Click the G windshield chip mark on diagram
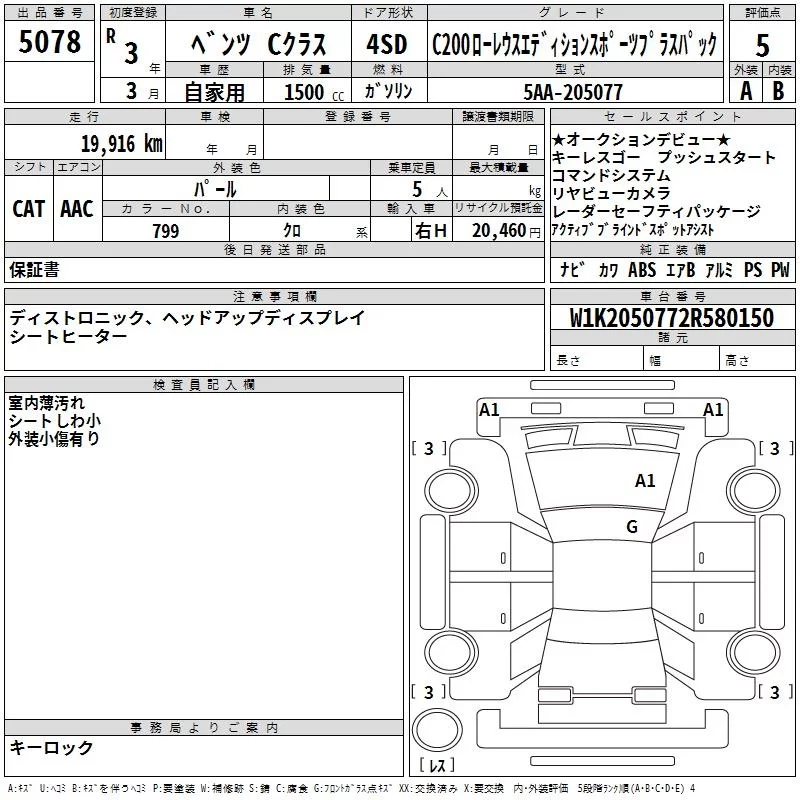Viewport: 800px width, 800px height. pyautogui.click(x=631, y=526)
